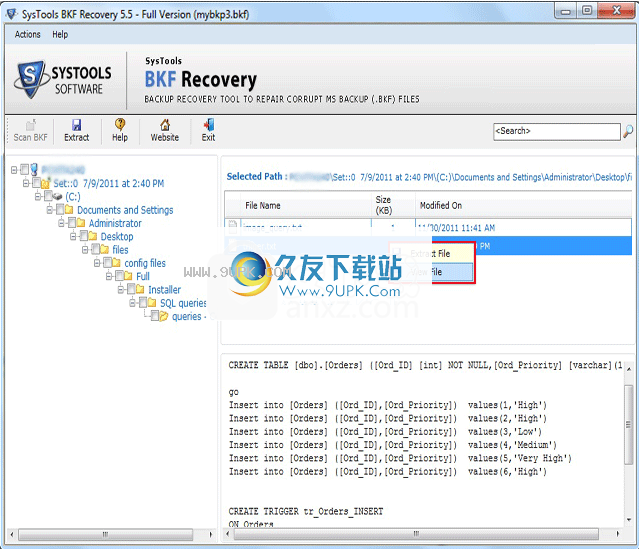This screenshot has height=549, width=639.
Task: Select the SQL queries tree item
Action: click(183, 303)
